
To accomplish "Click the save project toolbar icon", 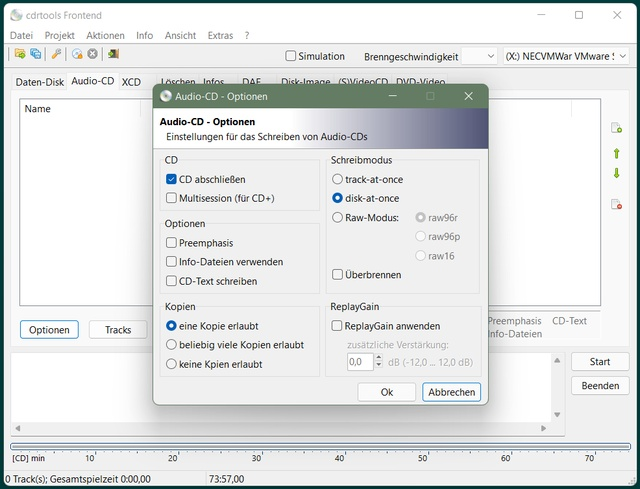I will tap(35, 54).
